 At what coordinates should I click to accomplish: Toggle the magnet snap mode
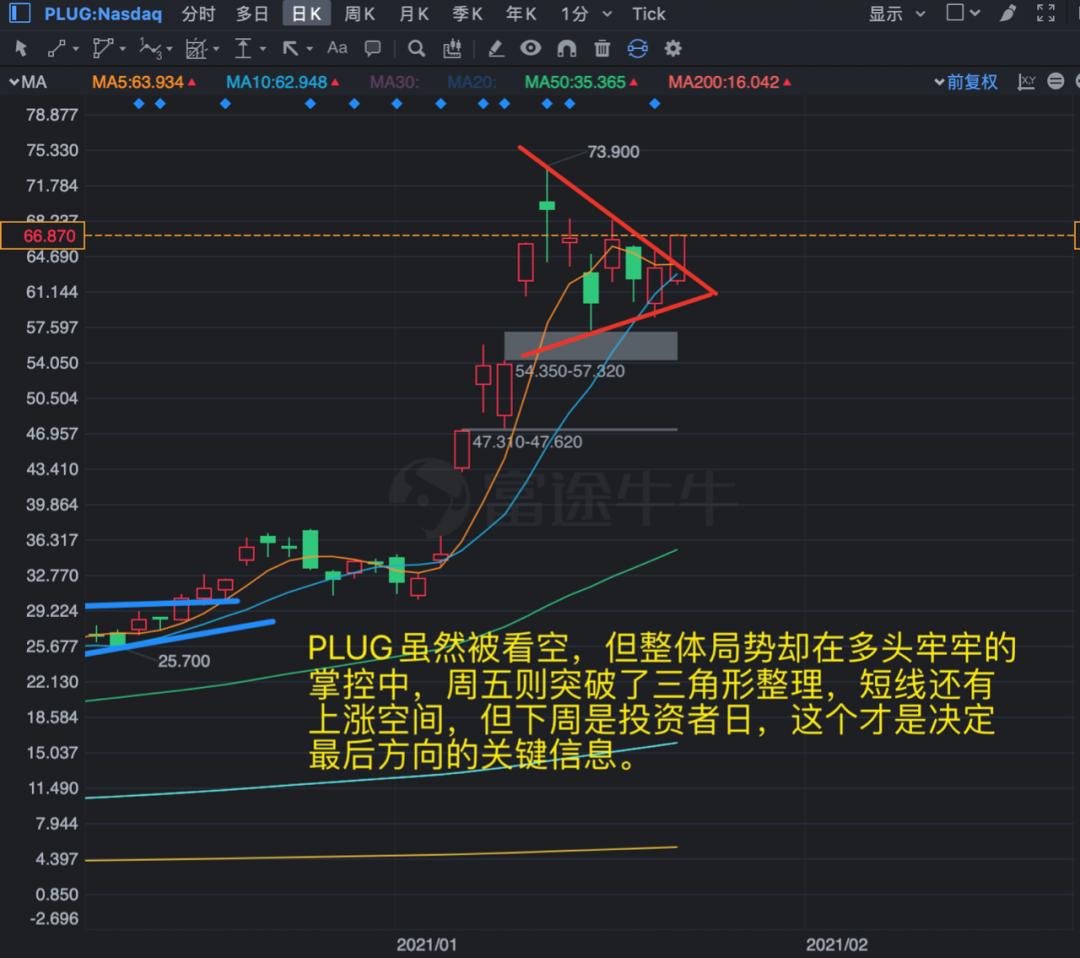pos(566,48)
